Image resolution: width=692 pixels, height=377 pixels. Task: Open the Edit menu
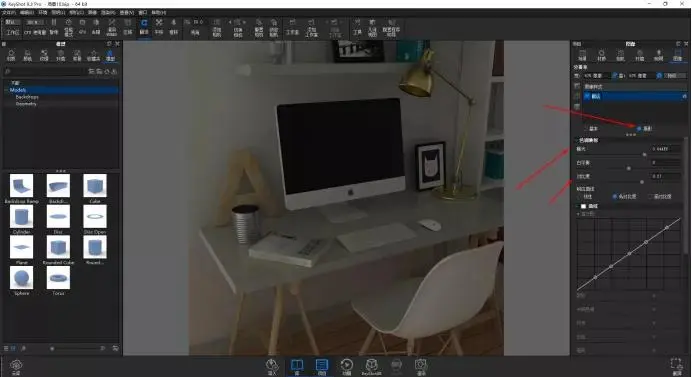[x=27, y=12]
